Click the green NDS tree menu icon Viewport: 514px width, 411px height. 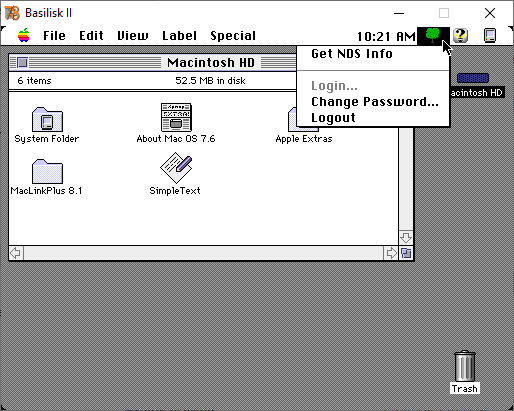point(433,36)
